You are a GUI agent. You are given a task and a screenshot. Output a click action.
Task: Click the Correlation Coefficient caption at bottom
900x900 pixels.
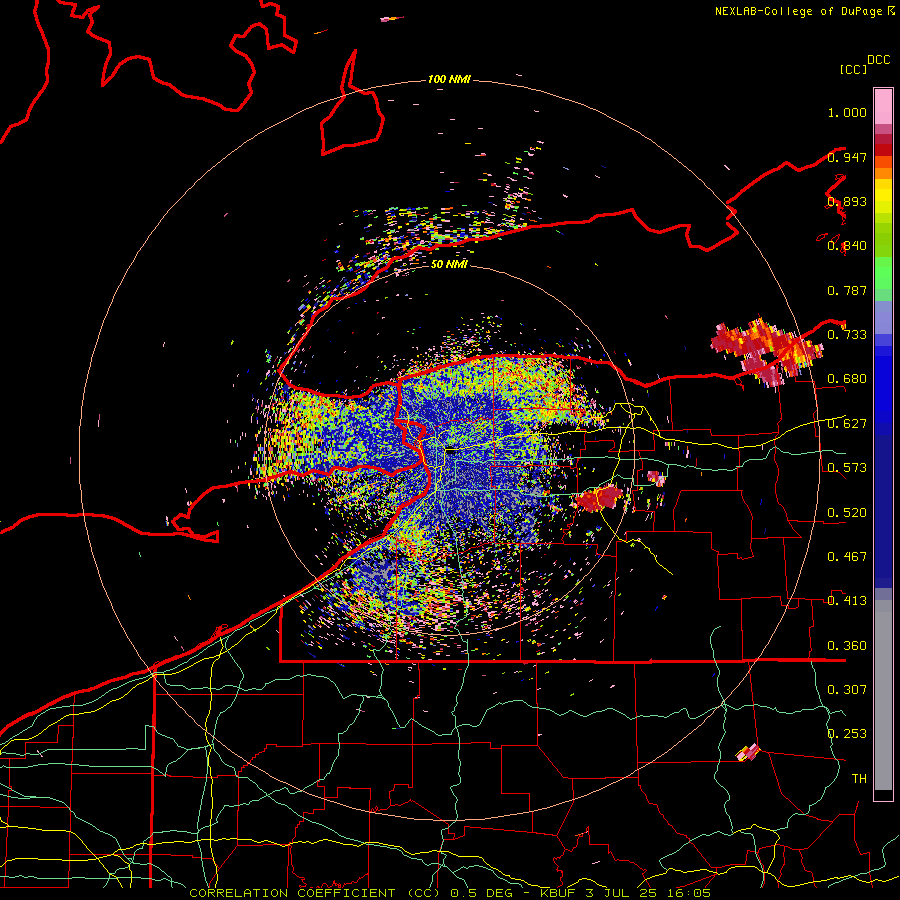[x=450, y=893]
